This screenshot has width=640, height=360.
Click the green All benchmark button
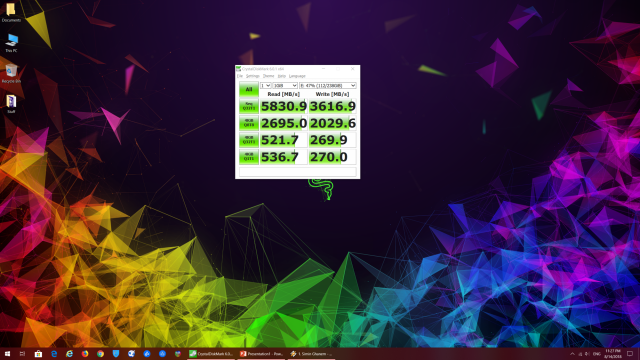[x=249, y=89]
